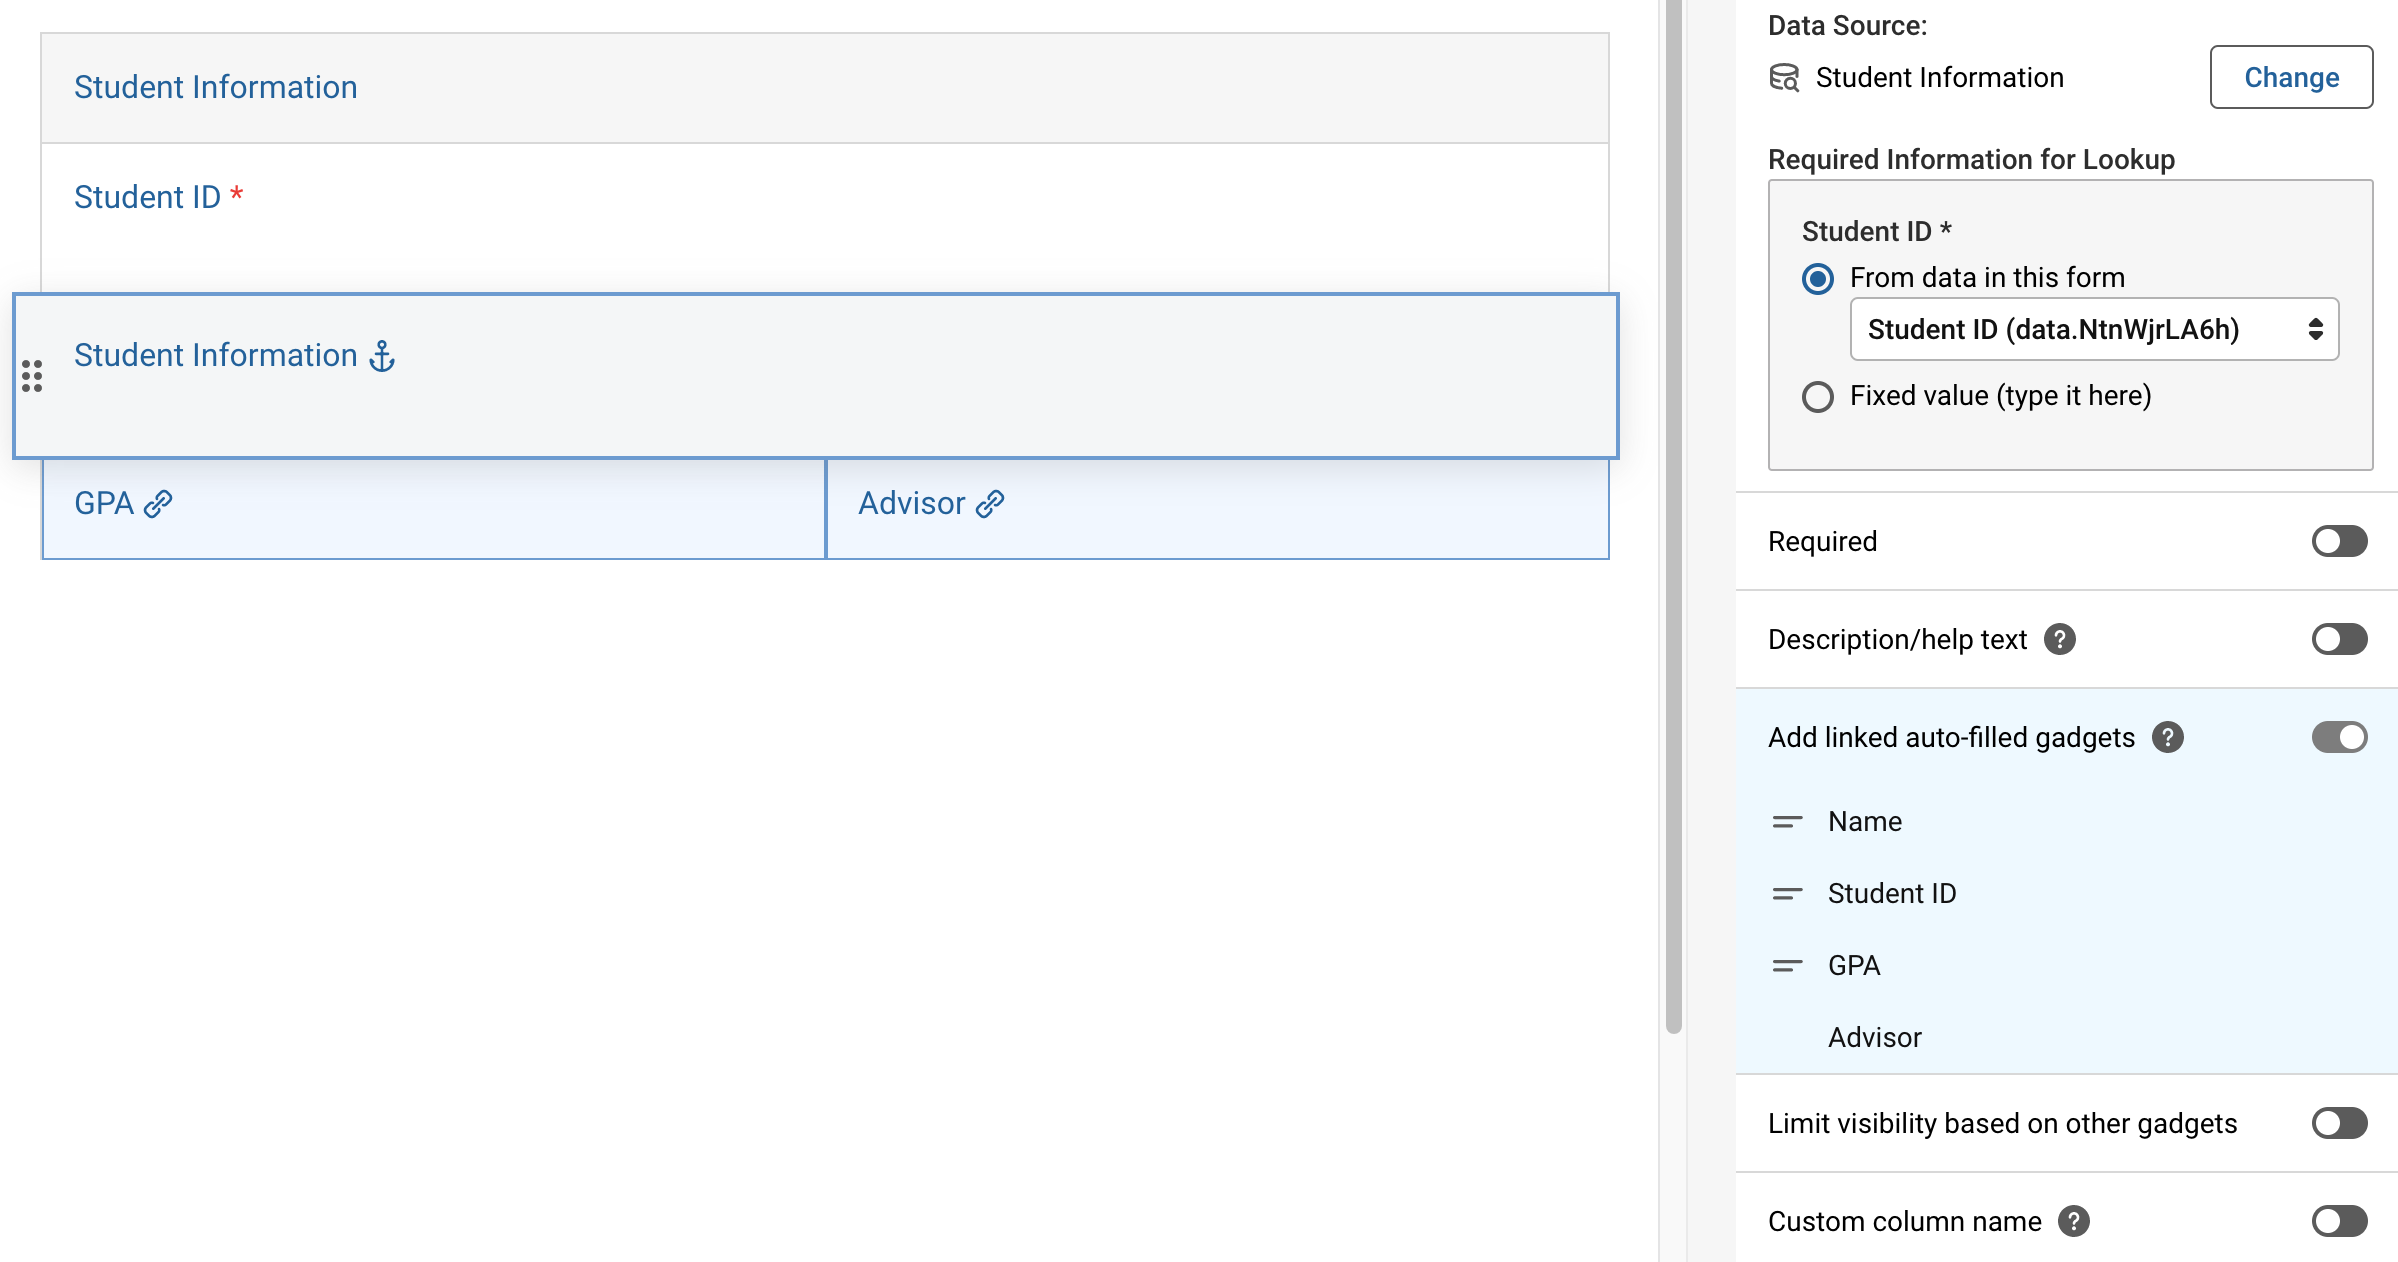The height and width of the screenshot is (1262, 2398).
Task: Disable Add linked auto-filled gadgets
Action: (x=2339, y=737)
